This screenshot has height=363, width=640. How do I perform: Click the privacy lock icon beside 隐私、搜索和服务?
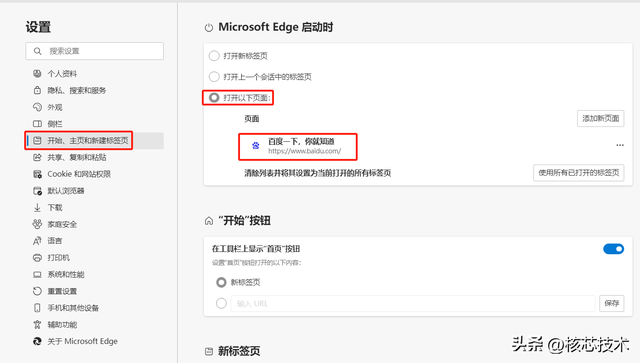(37, 90)
